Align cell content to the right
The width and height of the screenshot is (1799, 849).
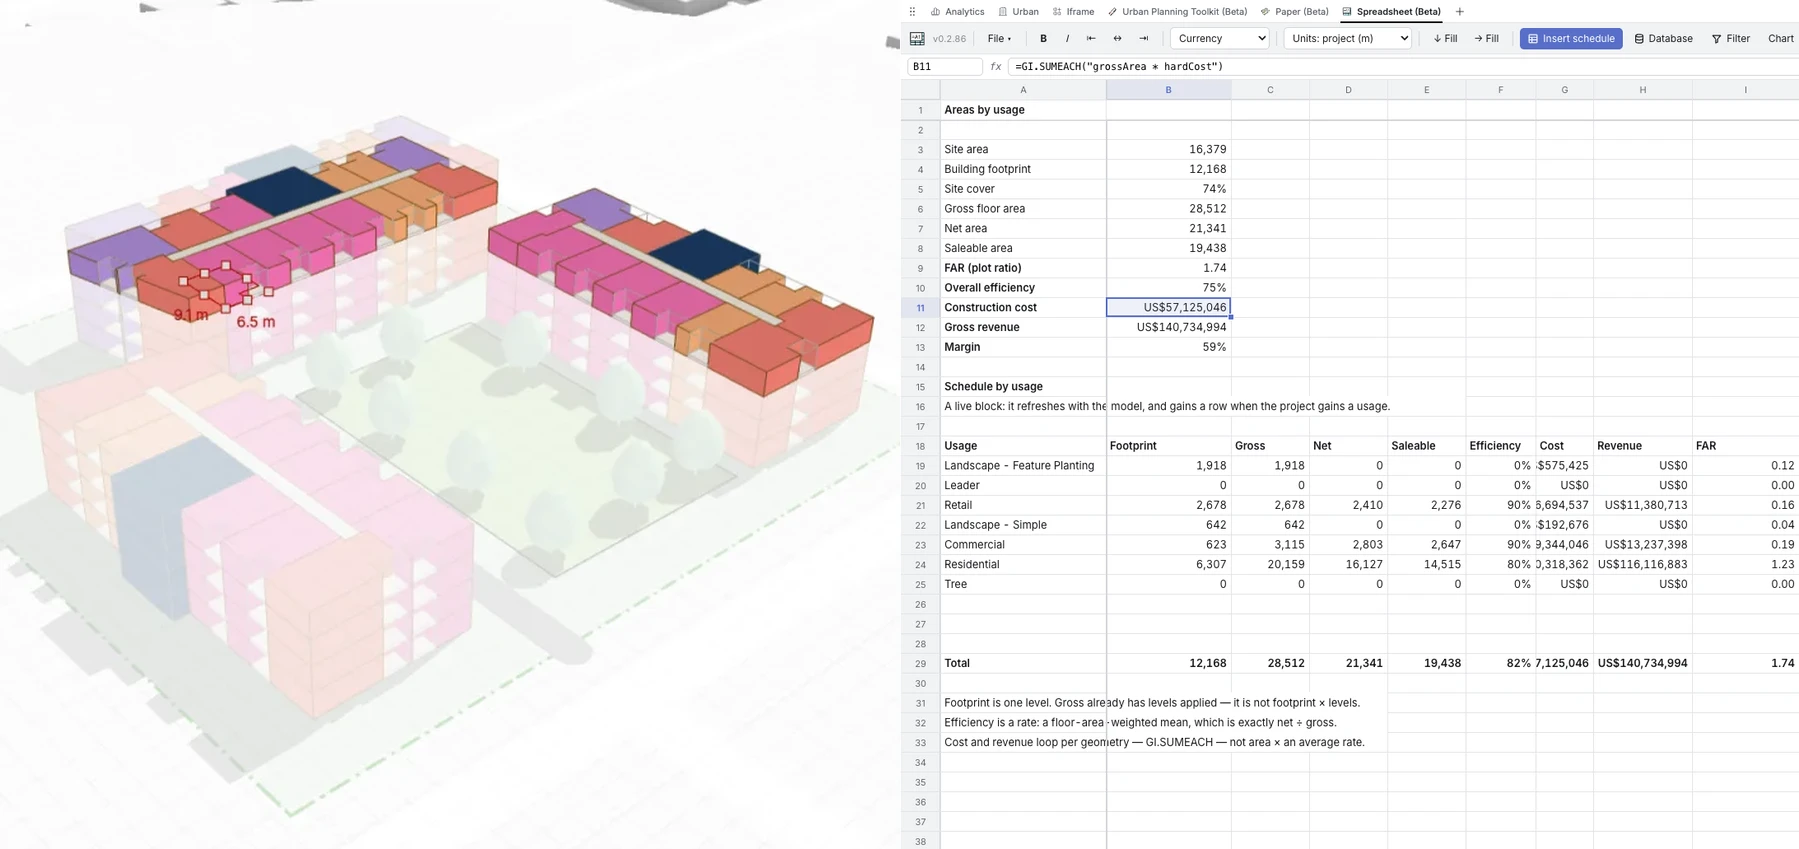tap(1143, 39)
